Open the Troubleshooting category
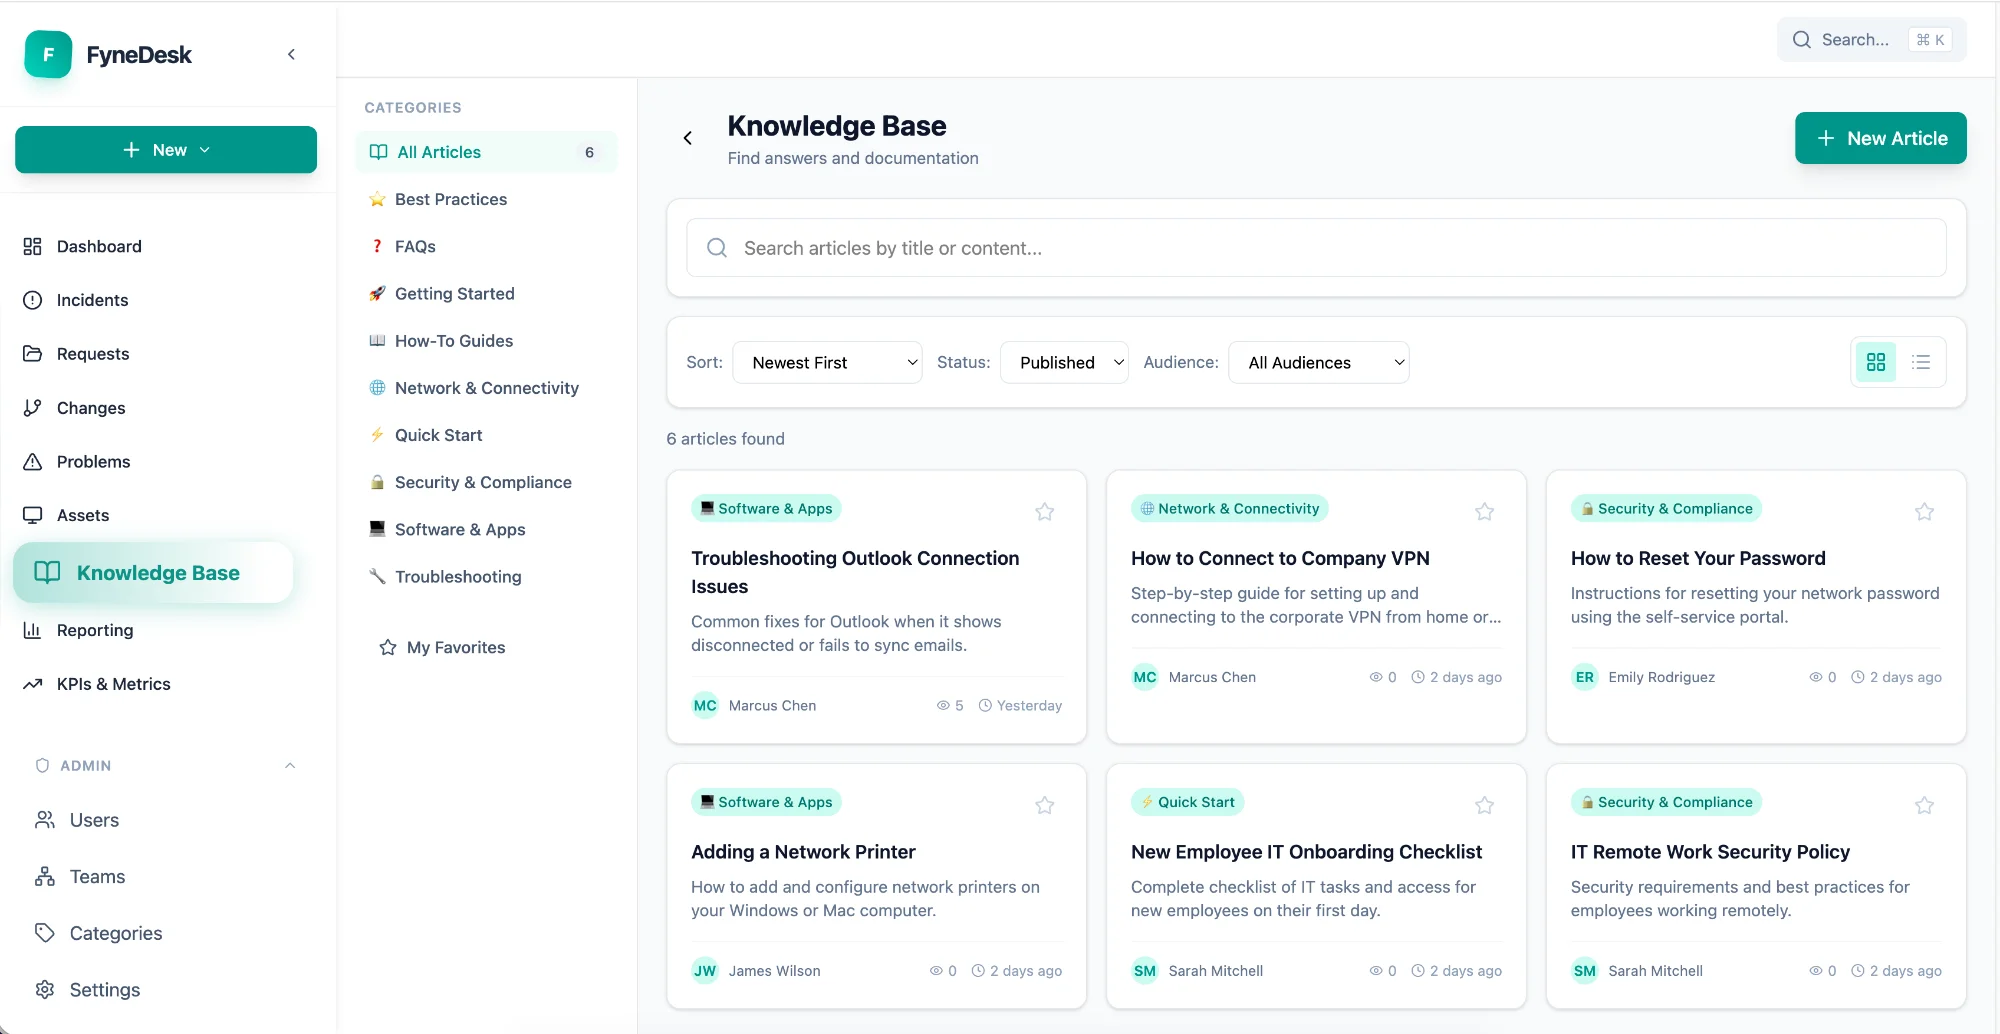Image resolution: width=2000 pixels, height=1034 pixels. 458,576
